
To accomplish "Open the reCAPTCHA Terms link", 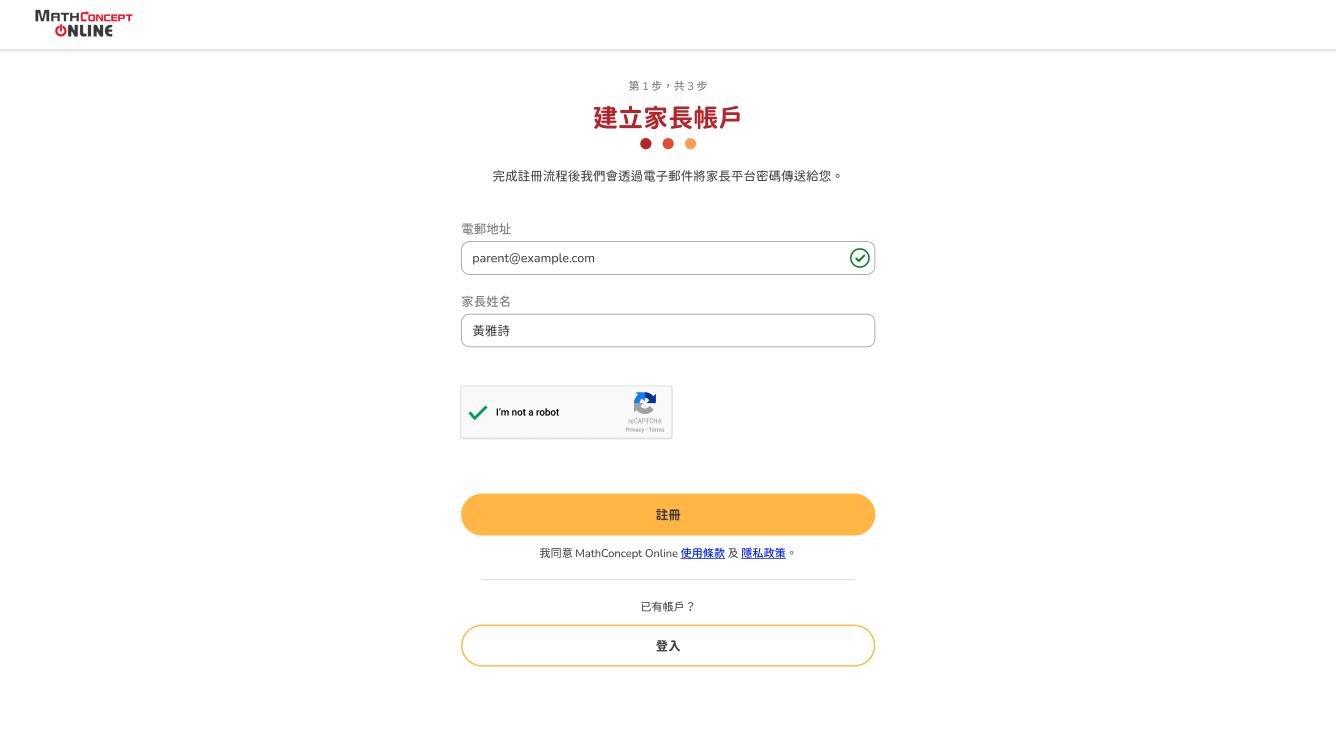I will click(656, 430).
